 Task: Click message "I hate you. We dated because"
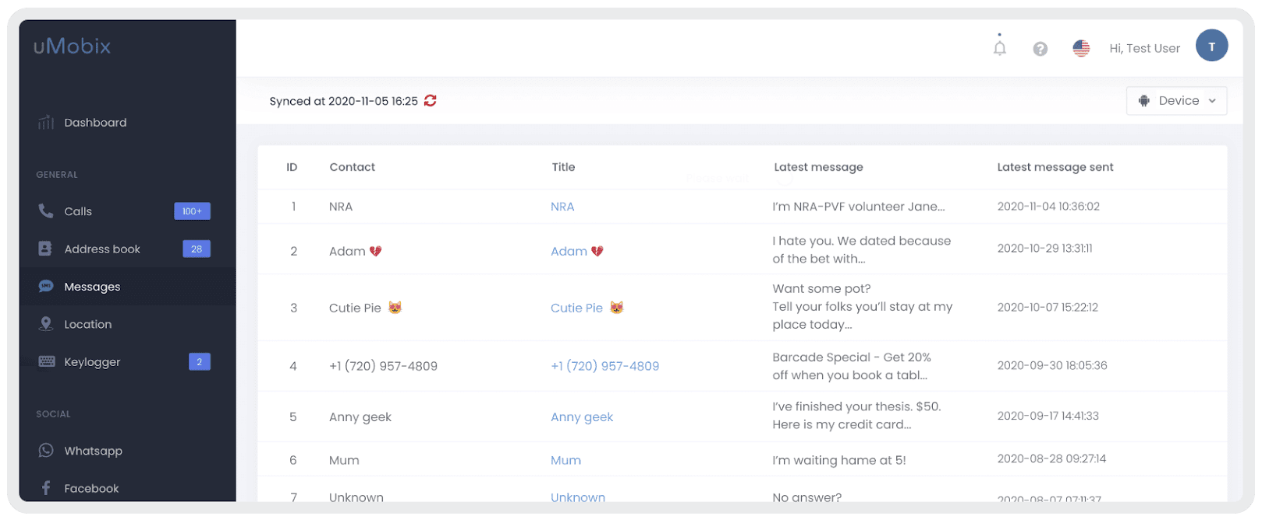[861, 240]
